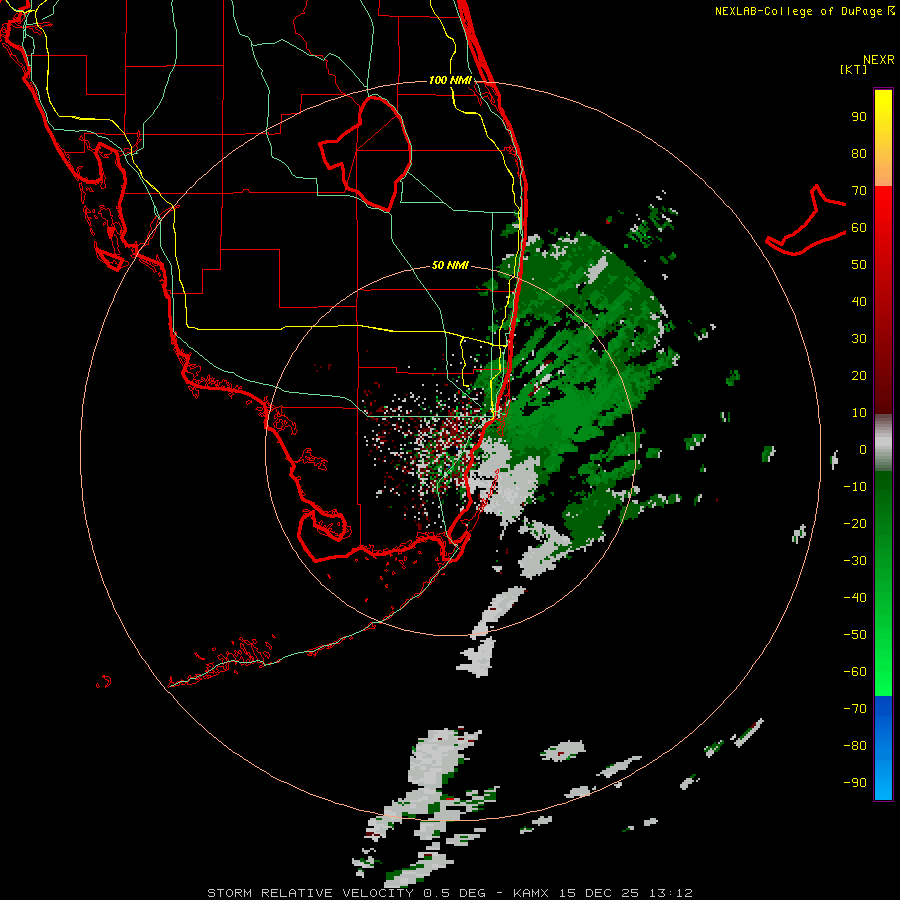This screenshot has width=900, height=900.
Task: Click the 80 value on velocity scale
Action: point(859,153)
